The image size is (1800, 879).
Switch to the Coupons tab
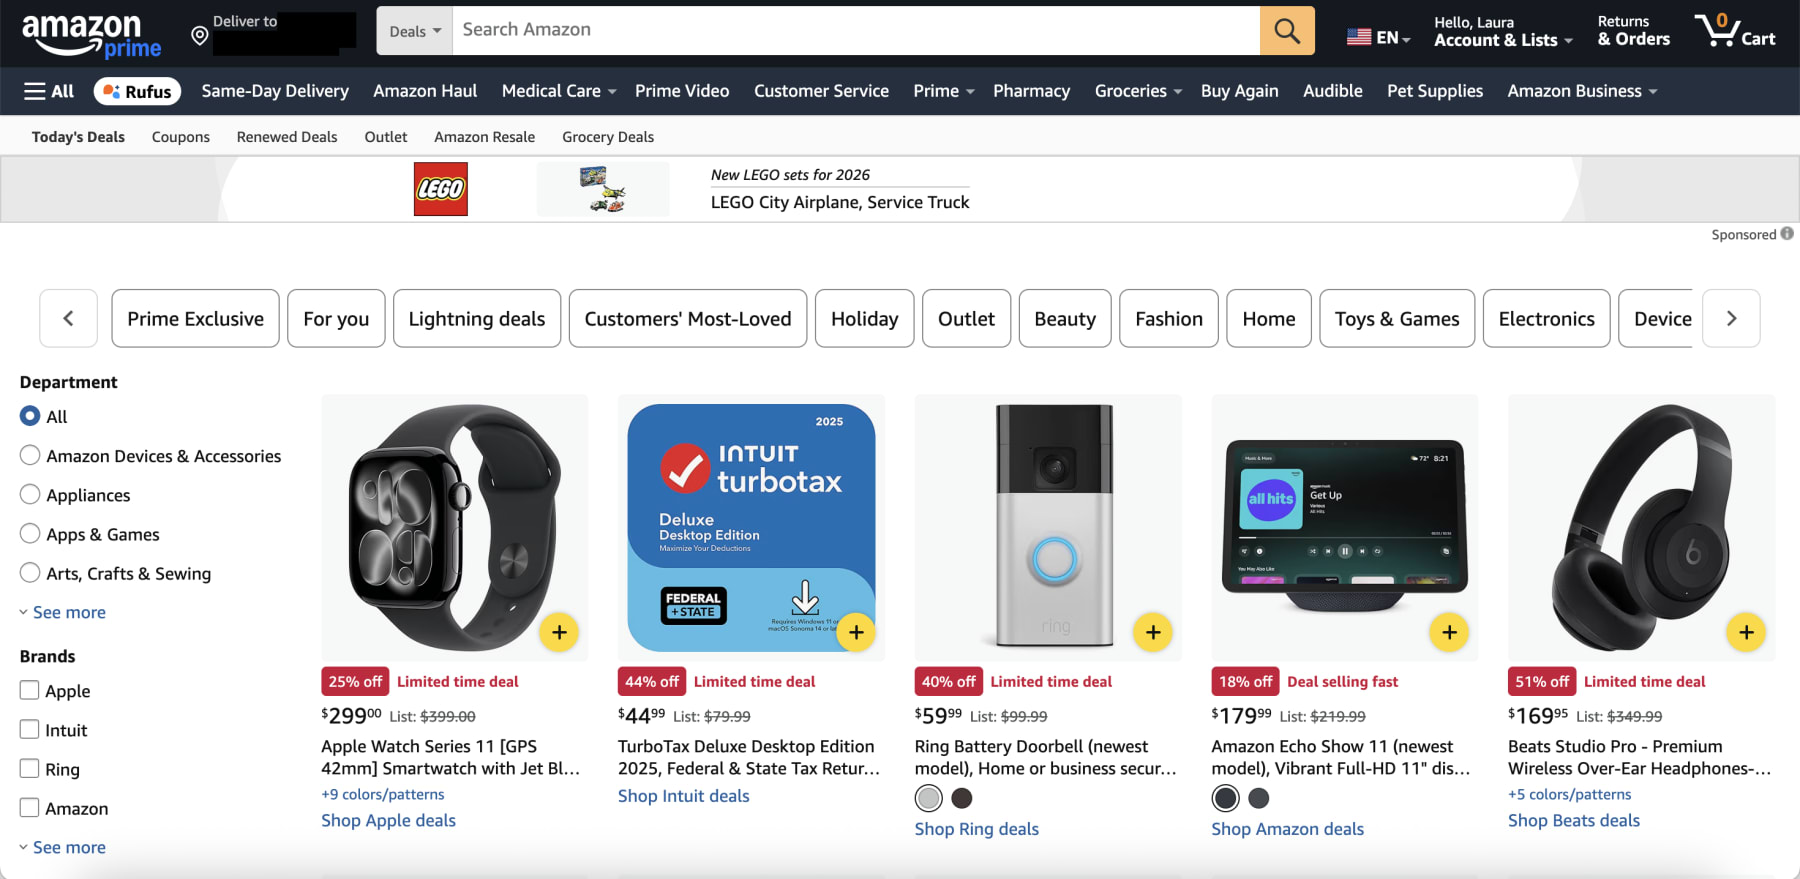(180, 136)
